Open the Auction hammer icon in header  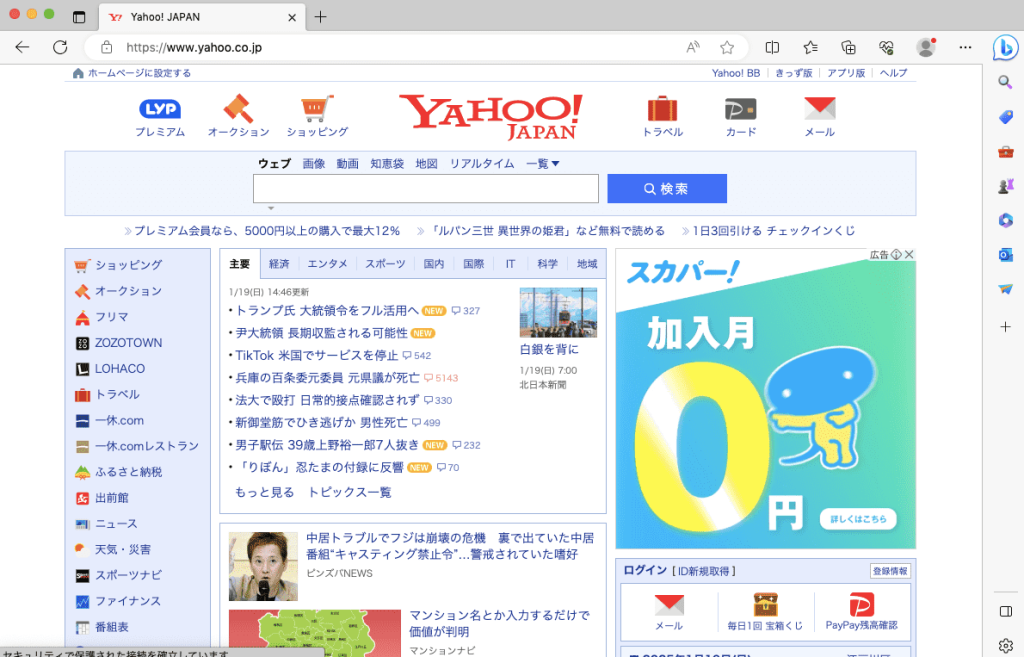click(238, 108)
